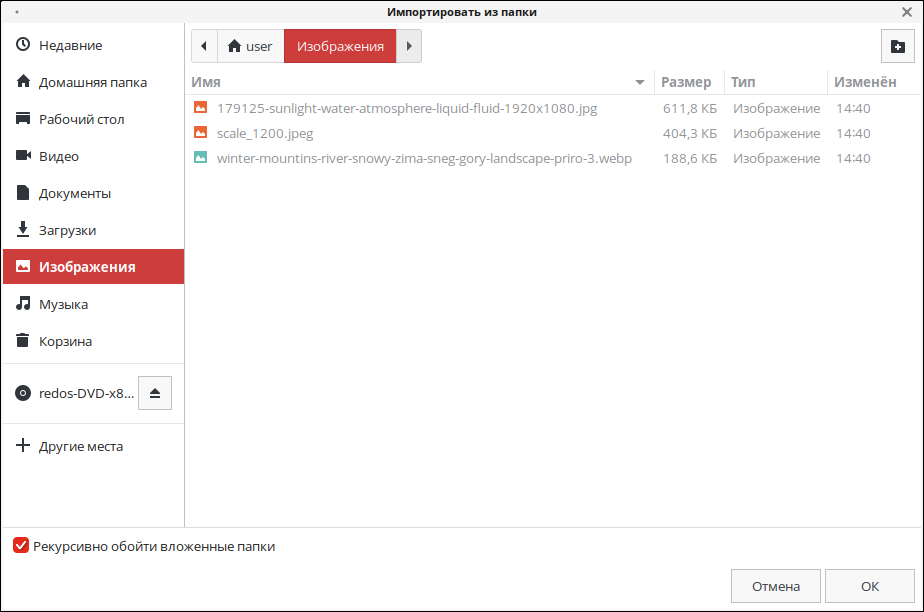
Task: Select the Видео folder in sidebar
Action: [58, 156]
